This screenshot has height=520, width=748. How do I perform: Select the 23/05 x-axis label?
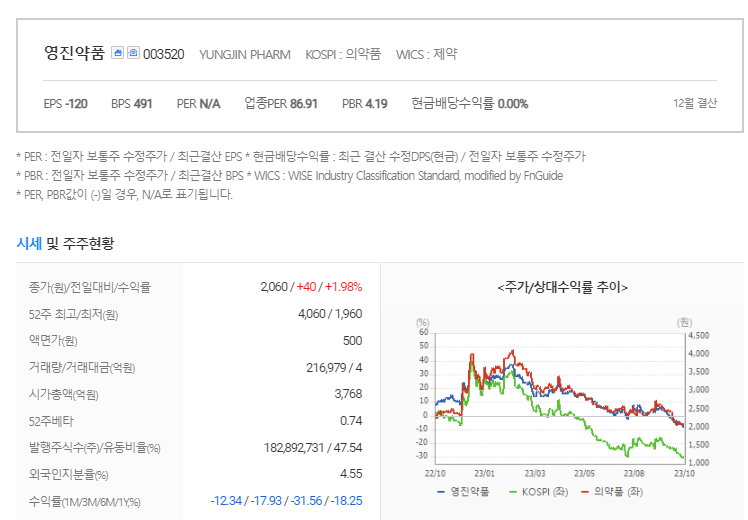click(584, 473)
